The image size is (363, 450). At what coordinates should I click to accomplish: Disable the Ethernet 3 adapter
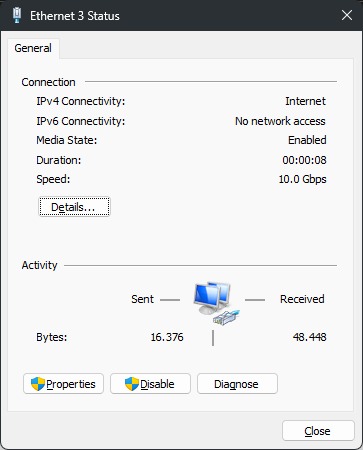tap(150, 384)
